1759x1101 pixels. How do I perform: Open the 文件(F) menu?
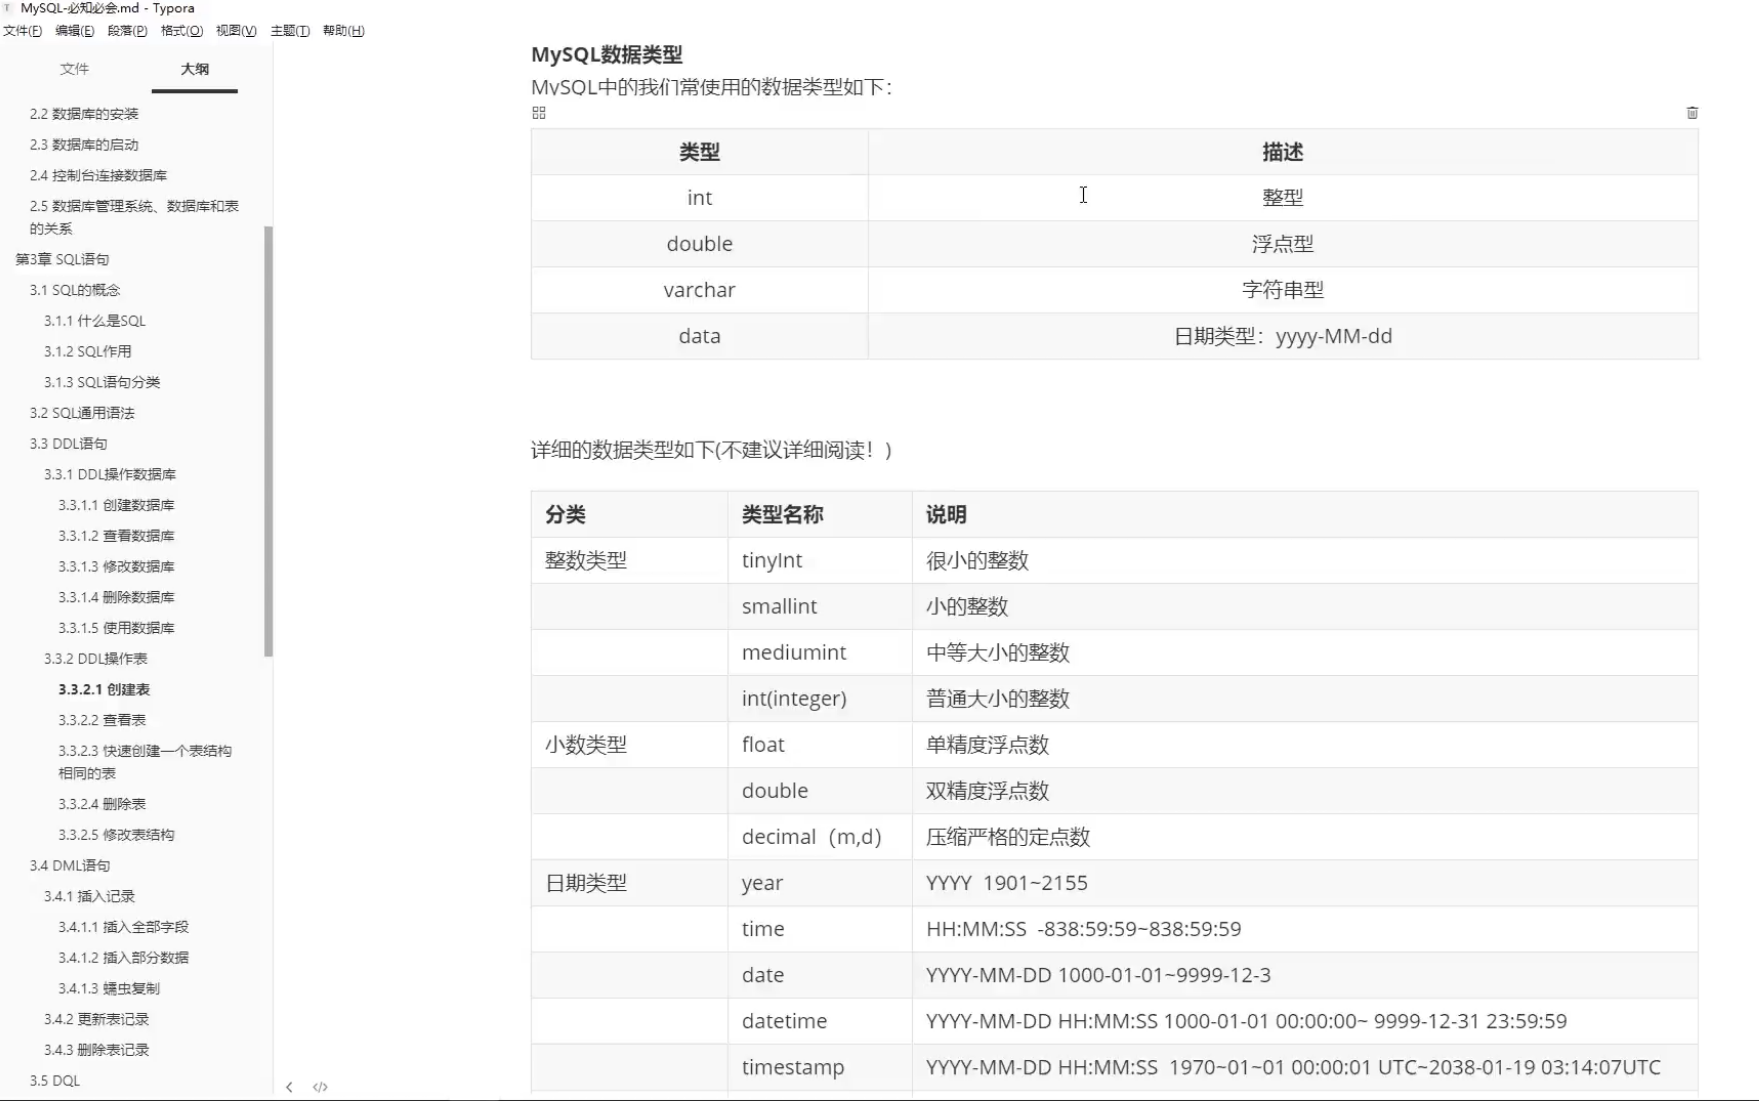pyautogui.click(x=22, y=31)
